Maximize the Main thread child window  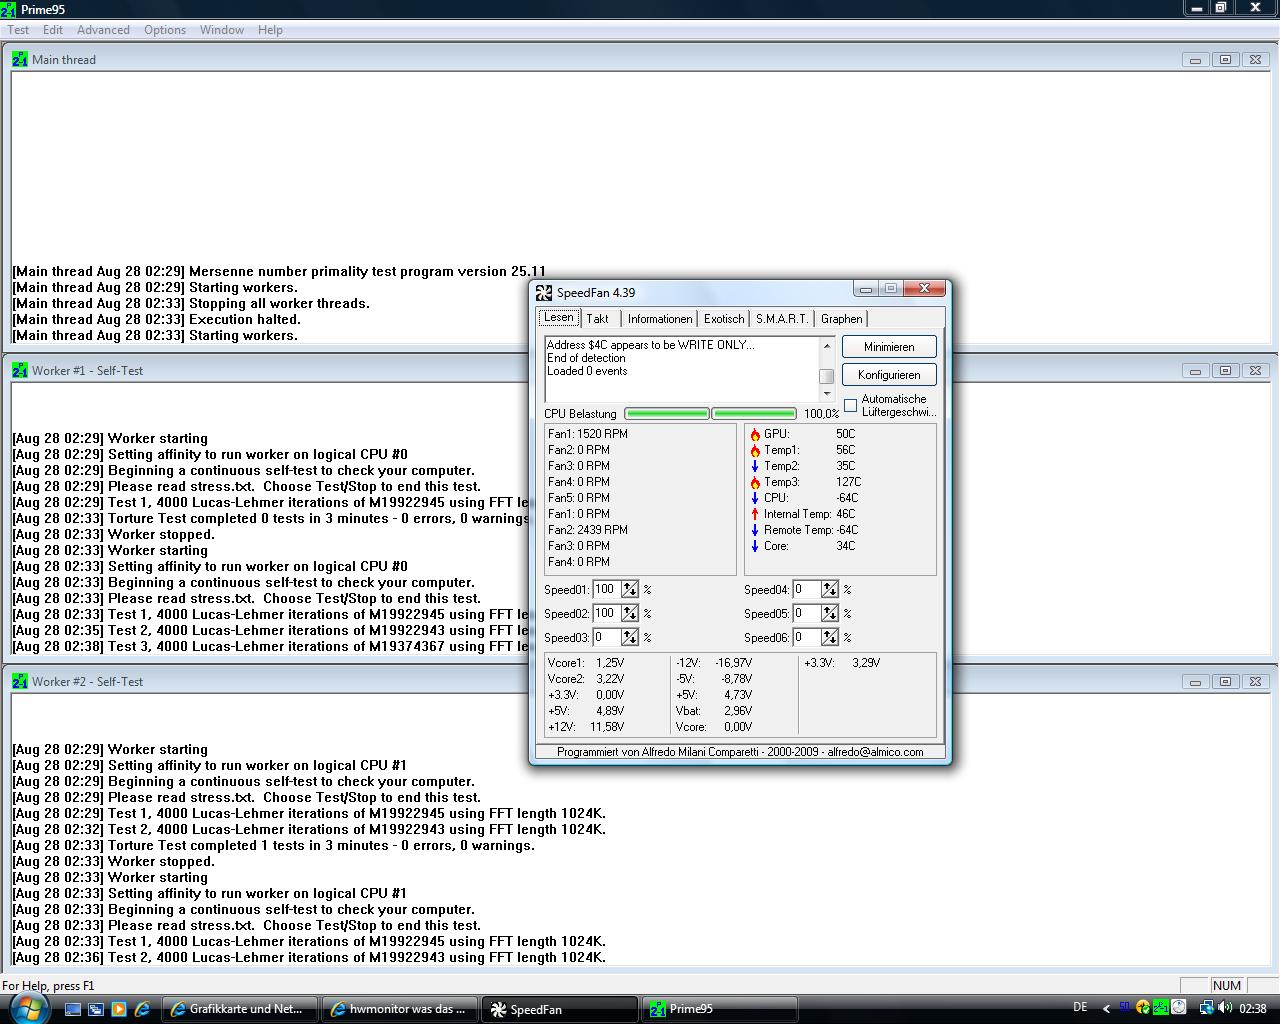(1225, 60)
